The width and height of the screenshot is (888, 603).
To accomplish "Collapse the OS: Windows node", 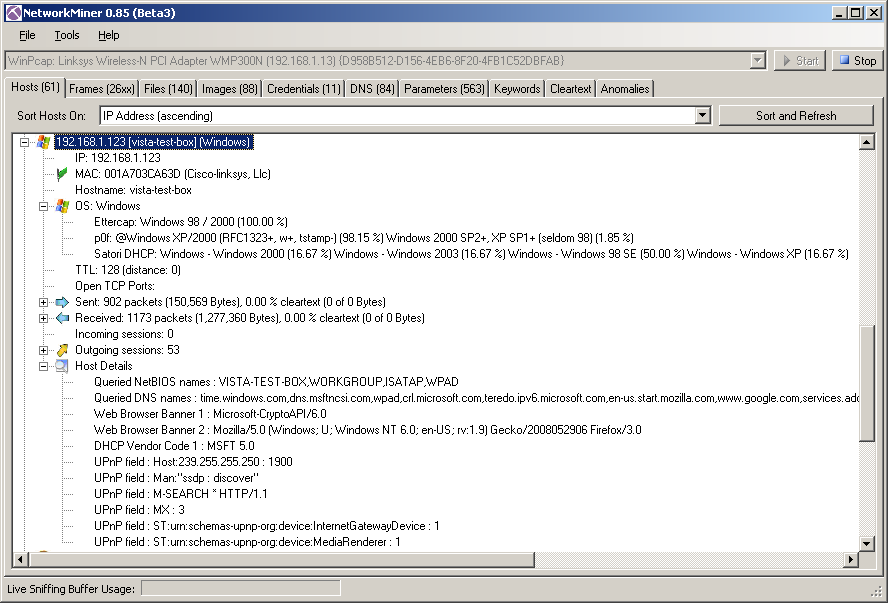I will point(43,206).
